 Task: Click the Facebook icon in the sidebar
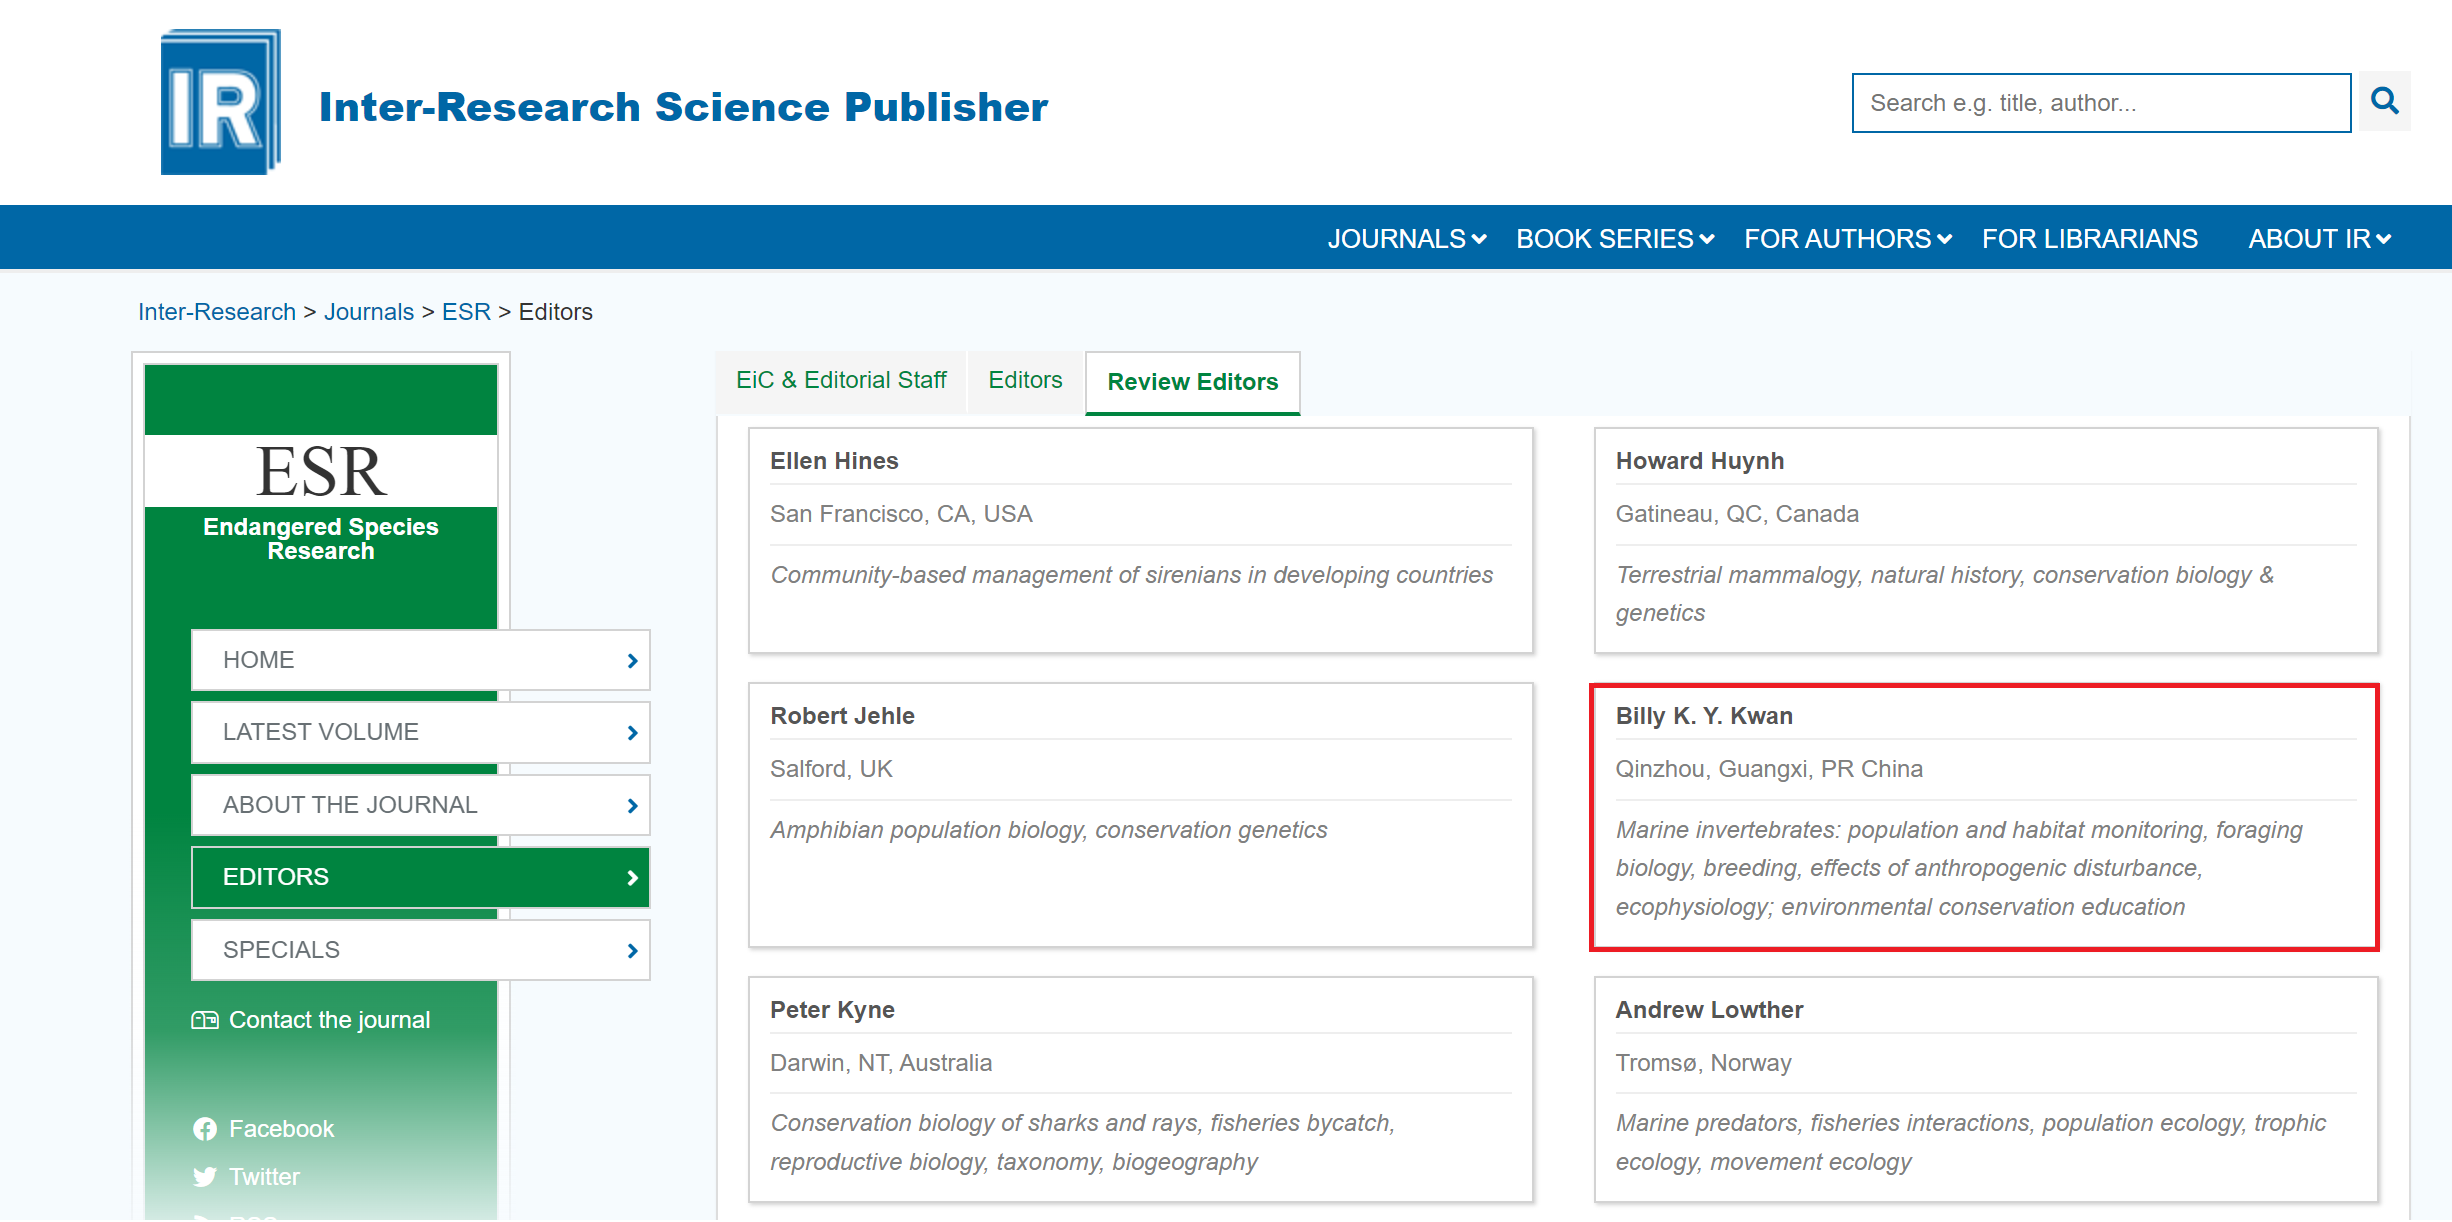click(x=205, y=1129)
